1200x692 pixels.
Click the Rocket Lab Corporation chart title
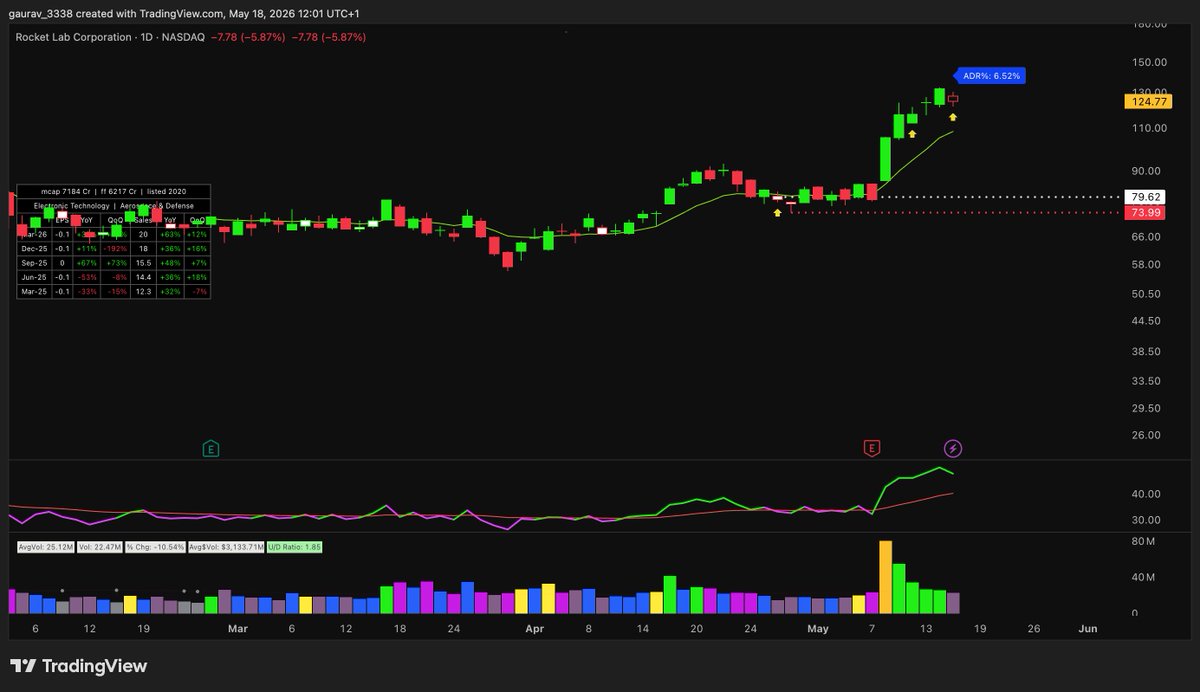[75, 37]
